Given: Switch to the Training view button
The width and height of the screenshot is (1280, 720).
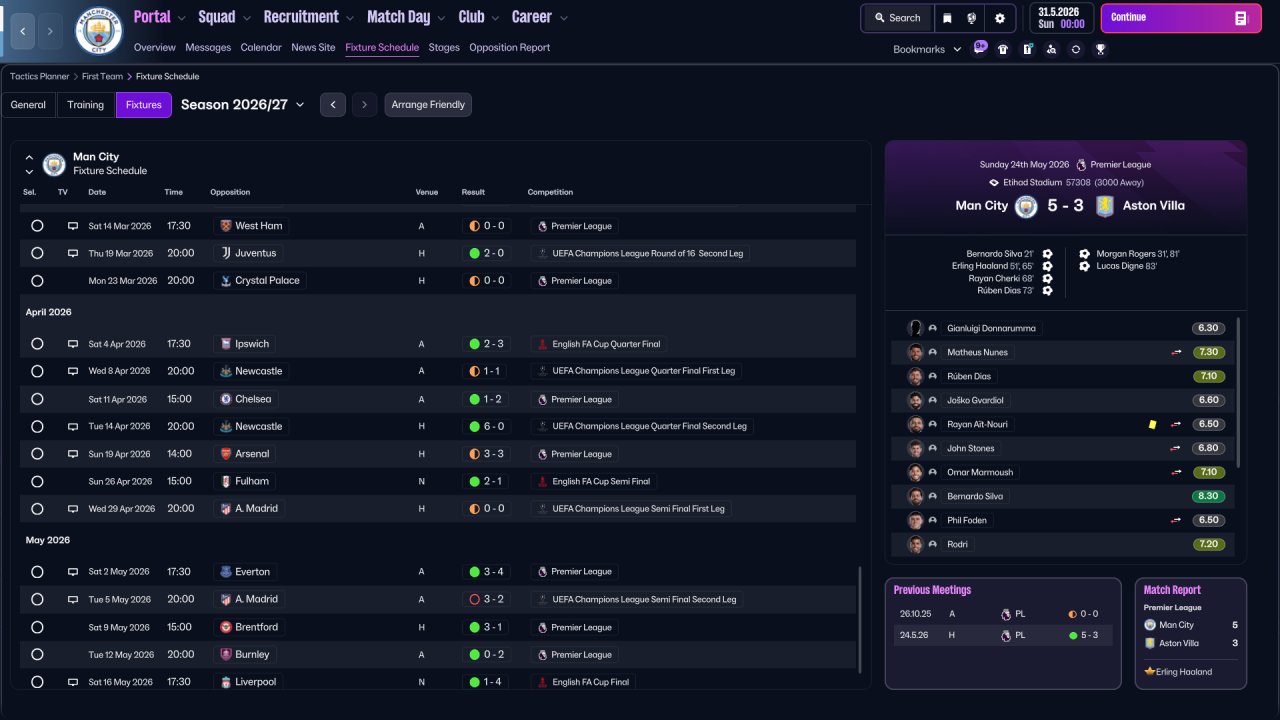Looking at the screenshot, I should (86, 105).
